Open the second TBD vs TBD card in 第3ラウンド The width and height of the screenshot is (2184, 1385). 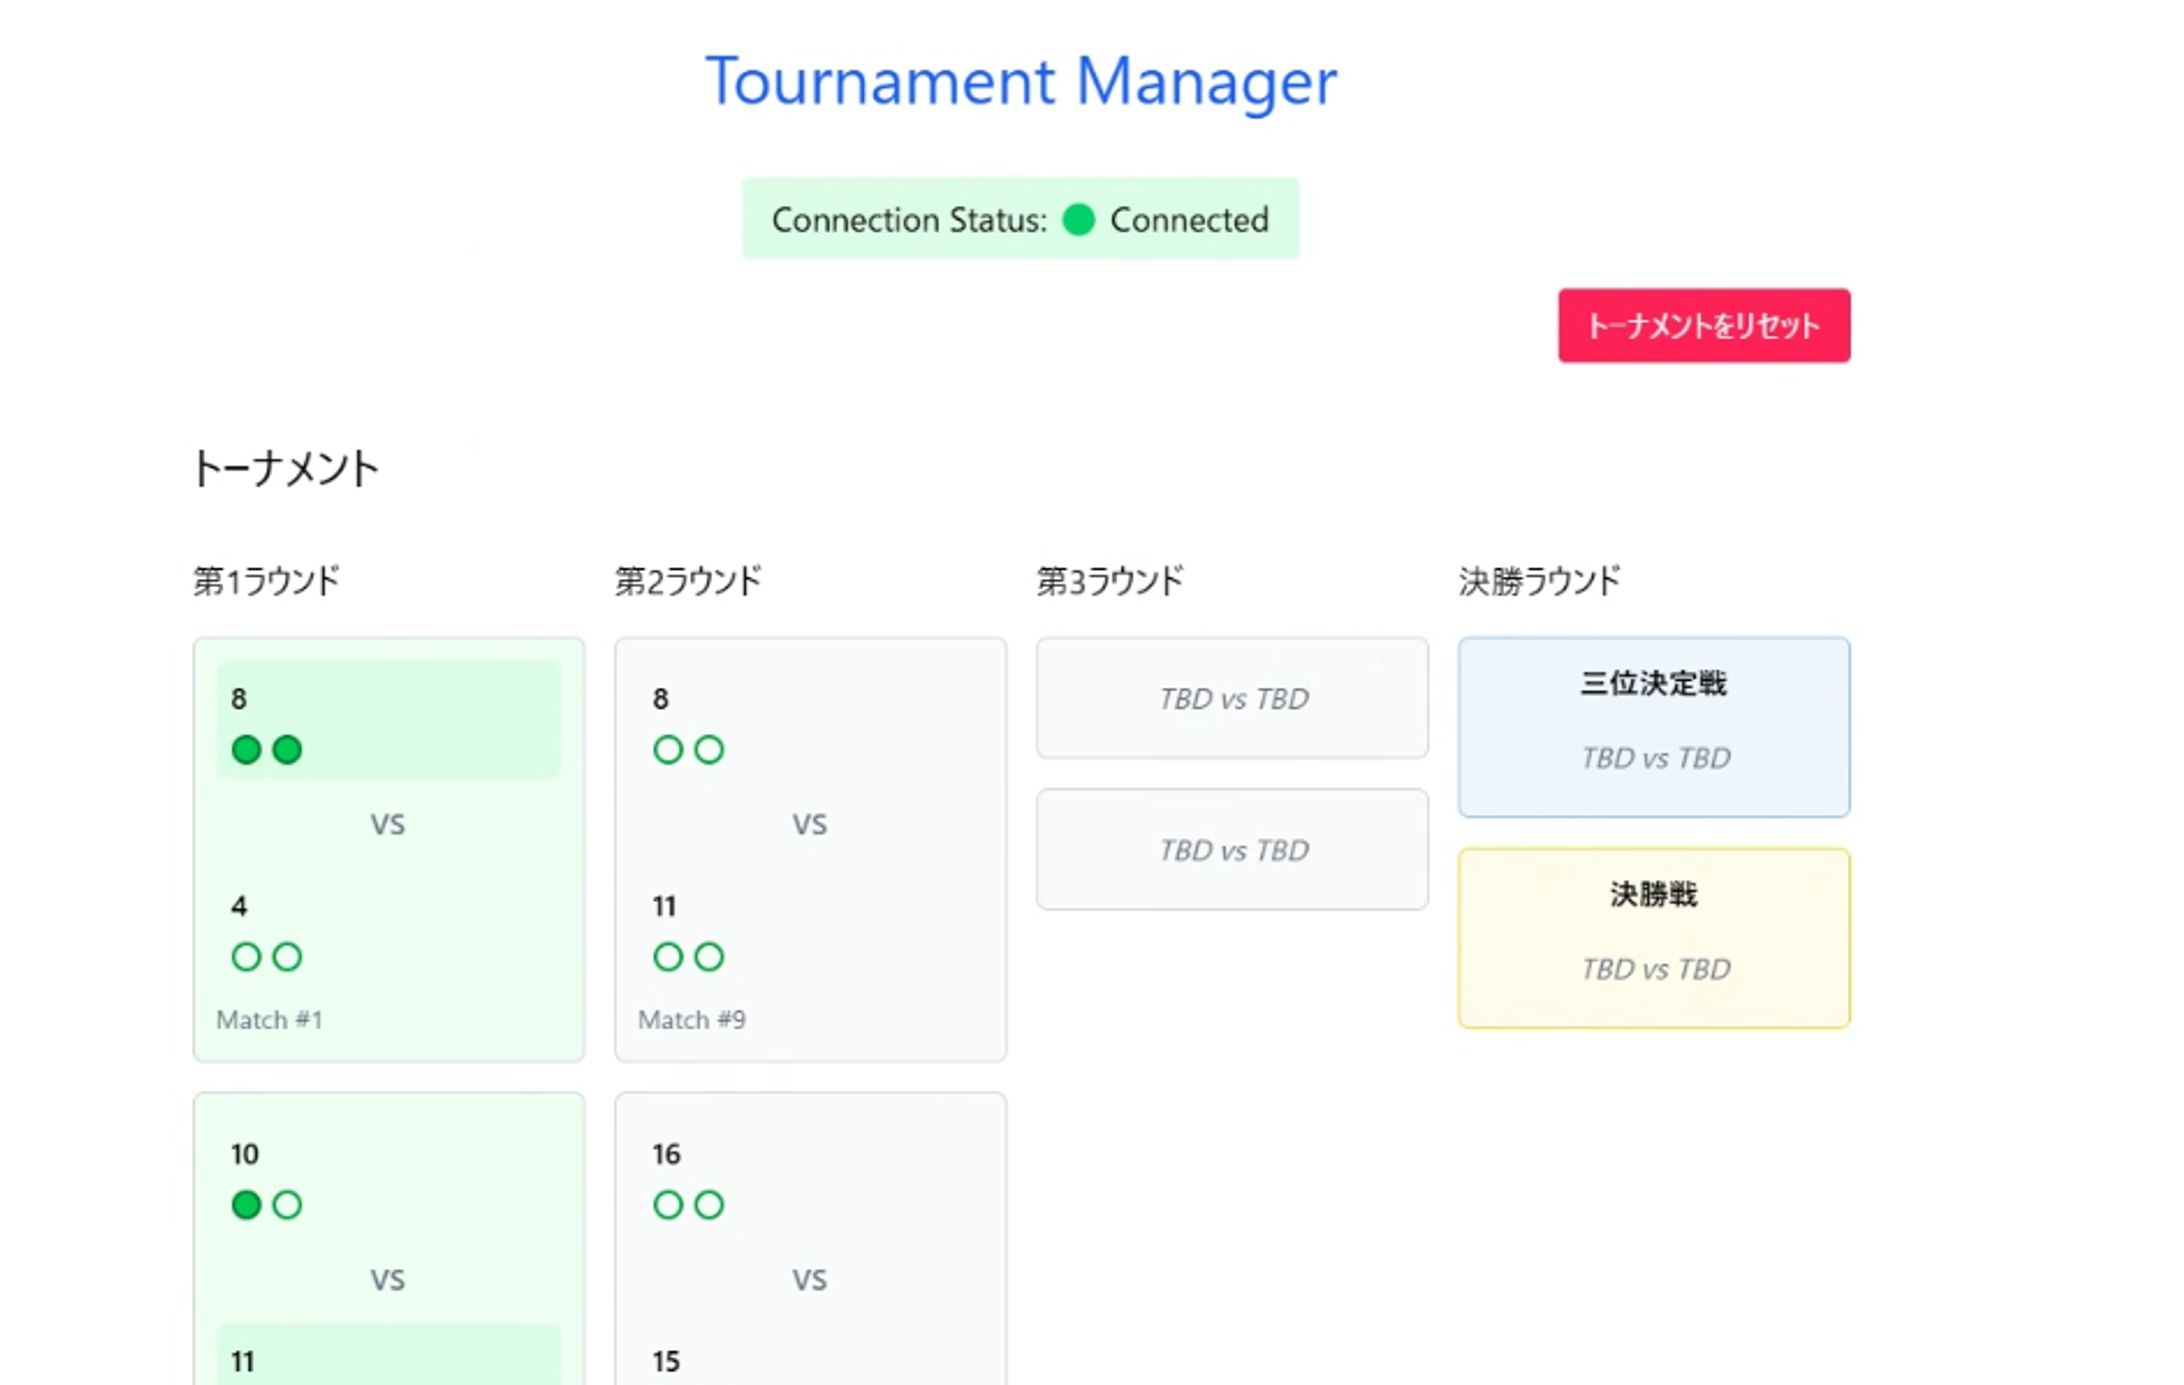click(x=1232, y=849)
